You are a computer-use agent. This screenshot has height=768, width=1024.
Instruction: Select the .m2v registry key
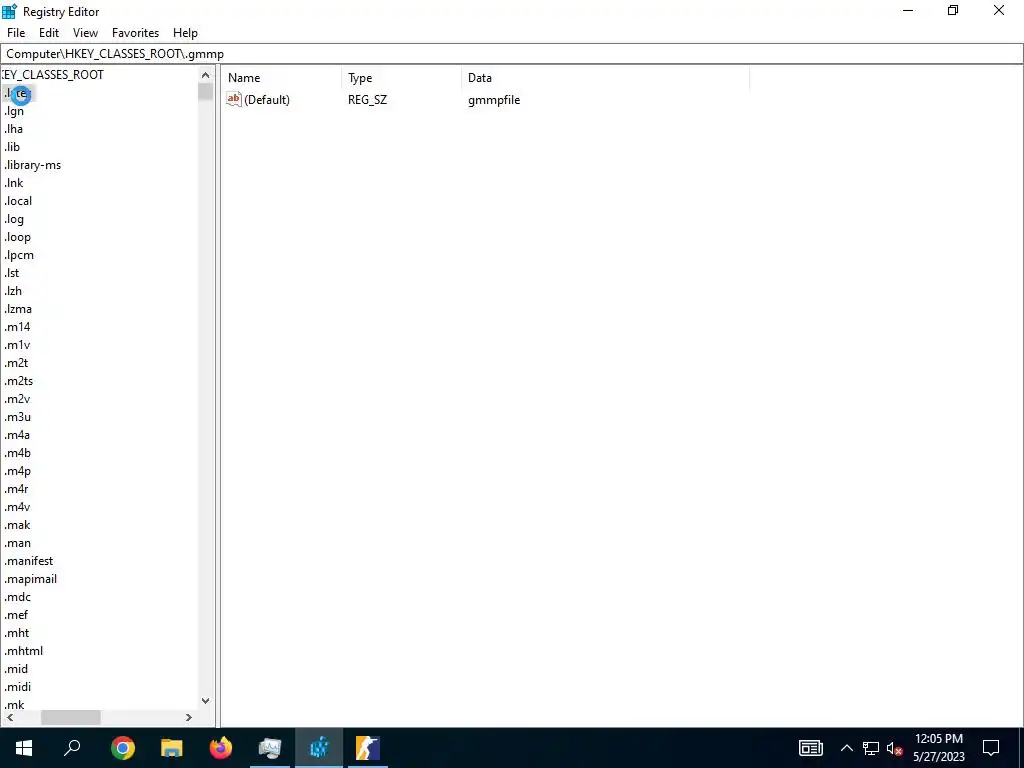(17, 399)
